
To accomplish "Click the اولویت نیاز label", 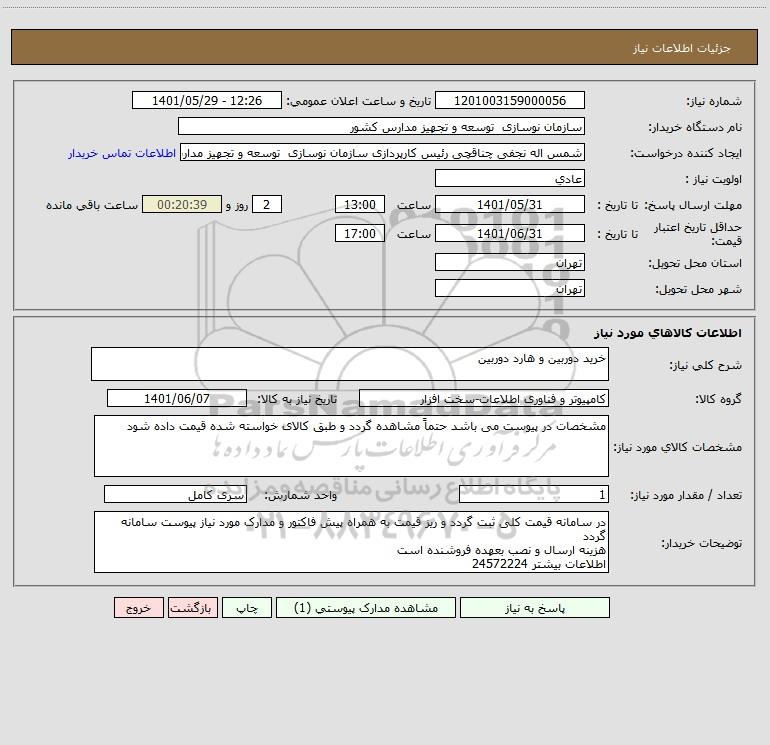I will [714, 180].
